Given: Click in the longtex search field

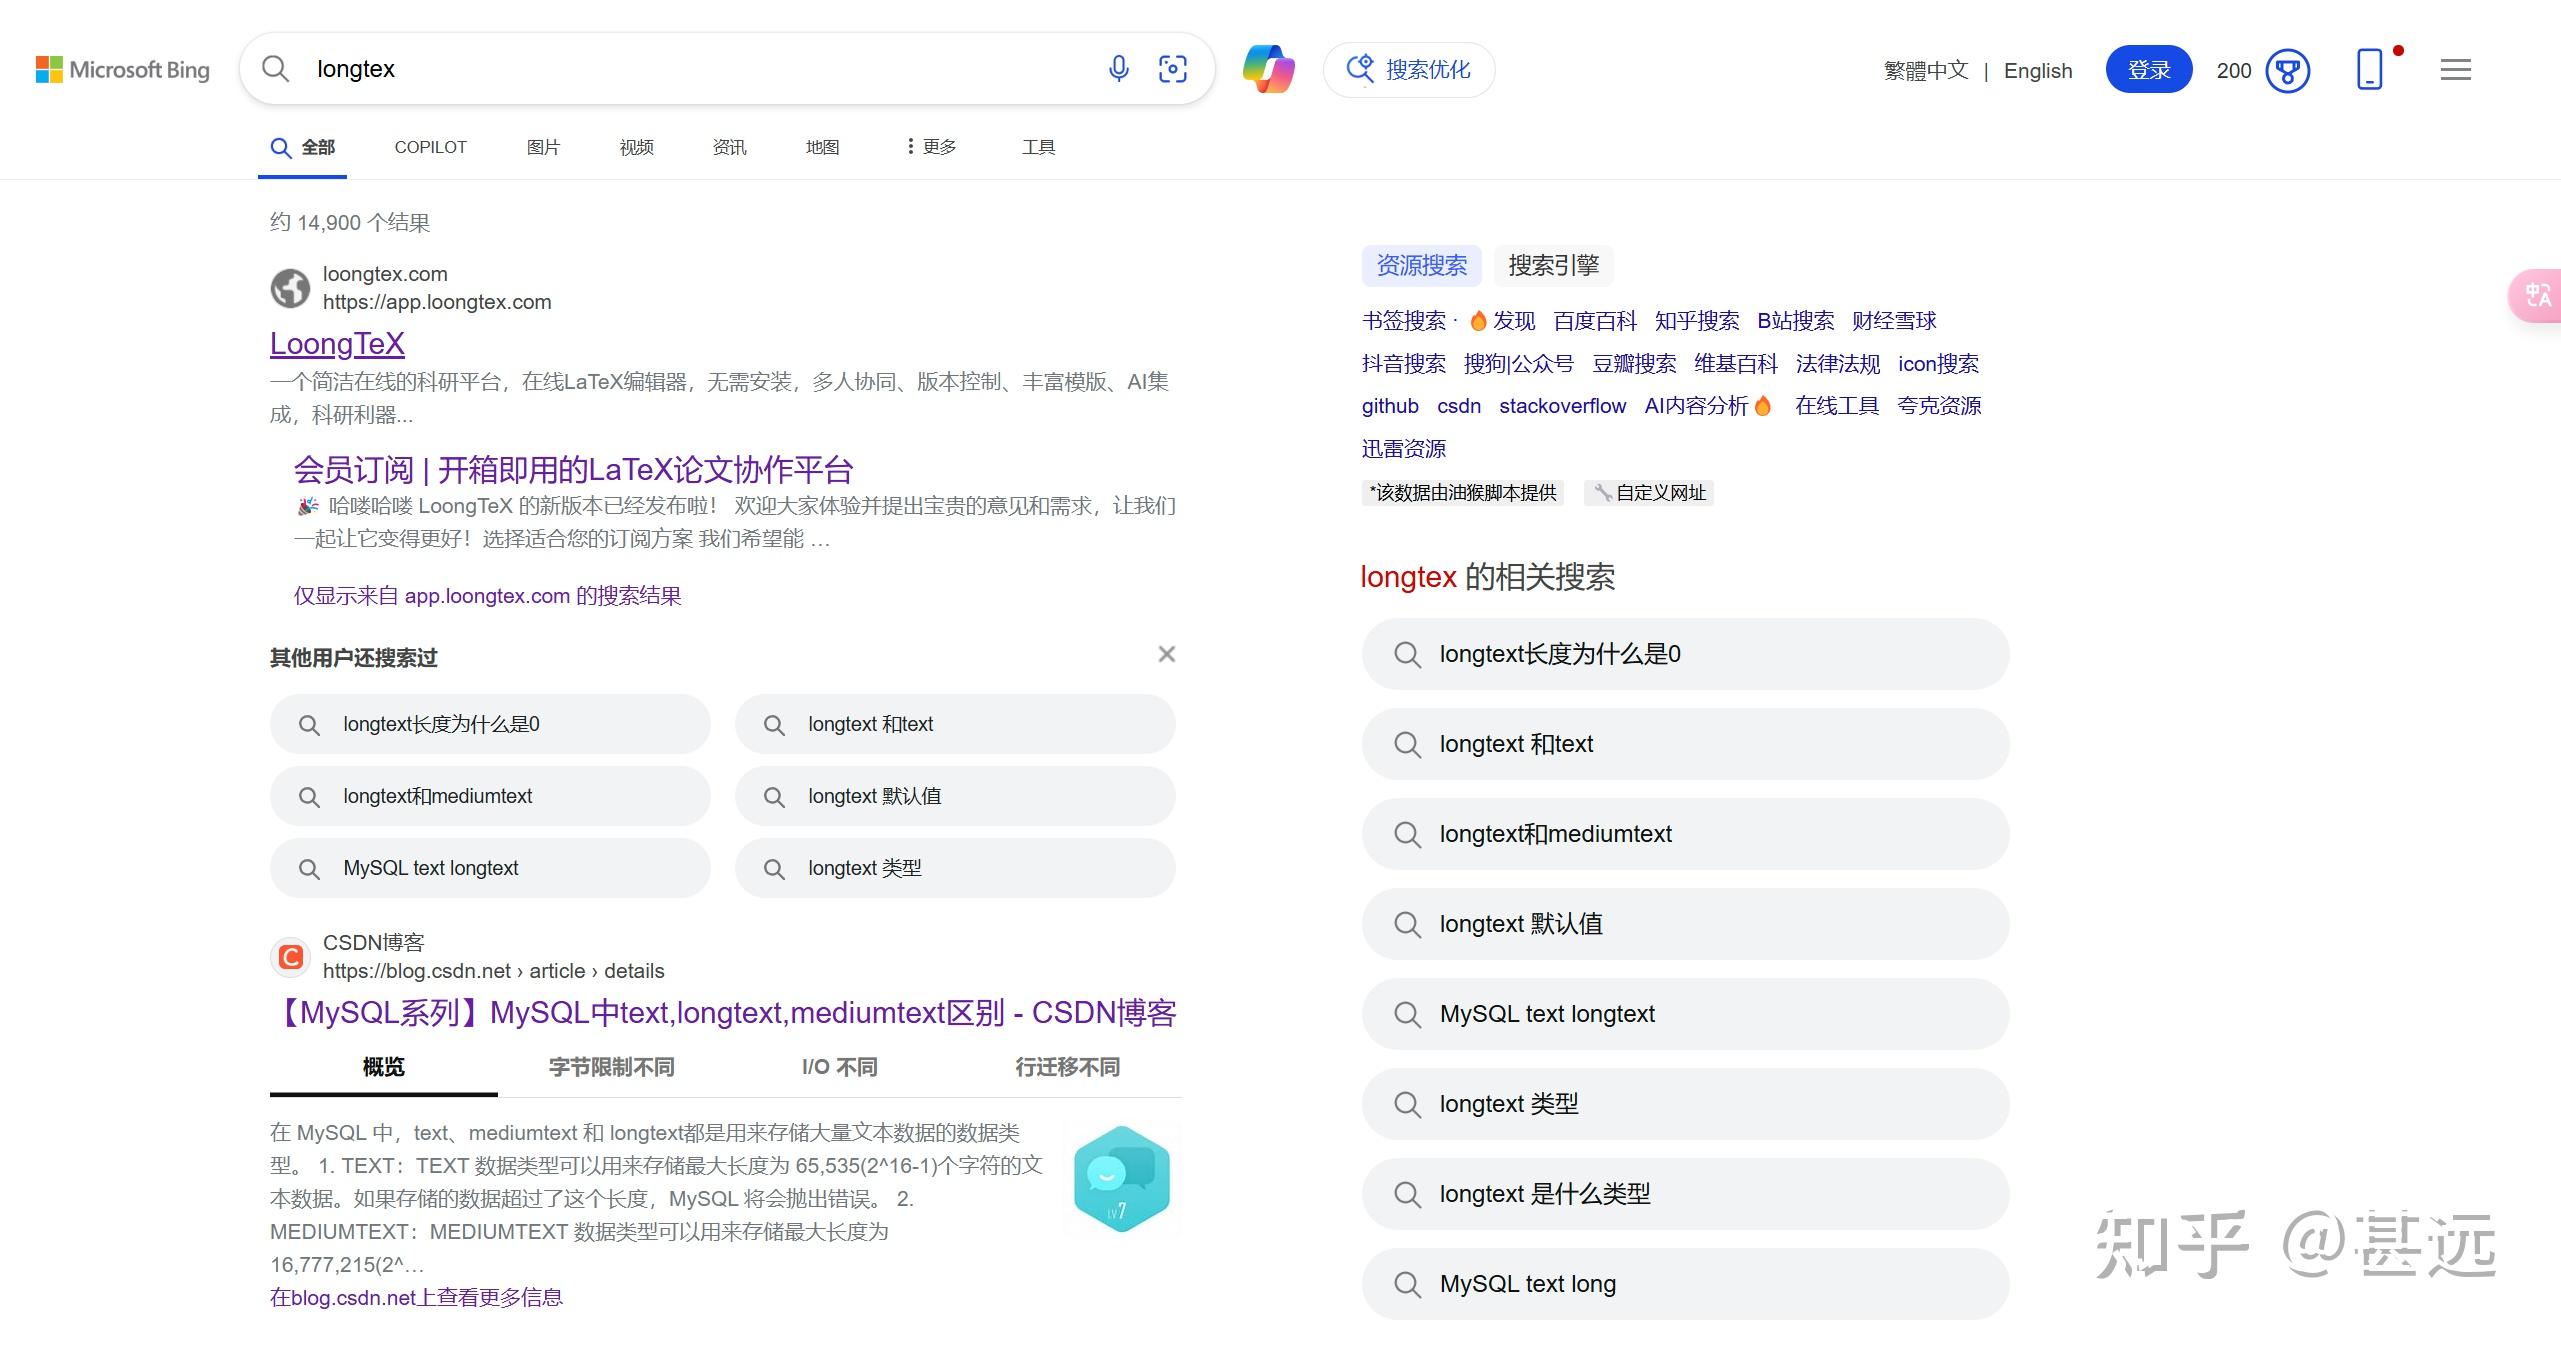Looking at the screenshot, I should point(700,69).
